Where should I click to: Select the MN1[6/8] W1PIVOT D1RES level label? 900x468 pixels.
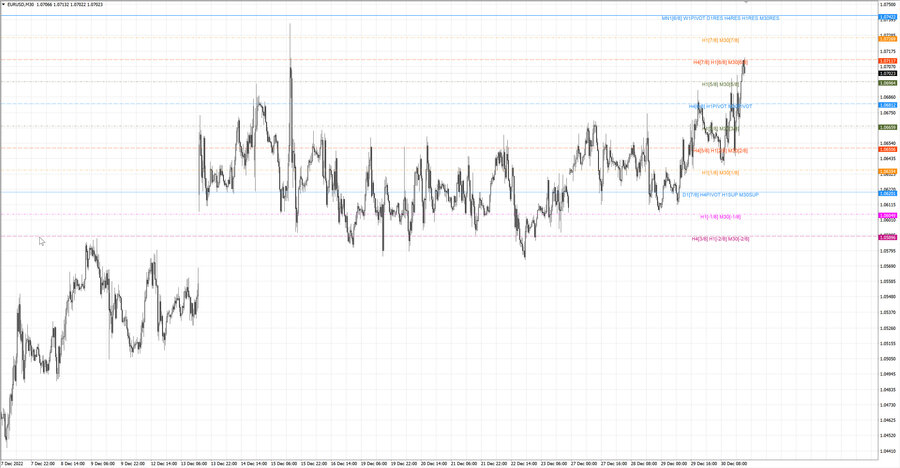(720, 18)
